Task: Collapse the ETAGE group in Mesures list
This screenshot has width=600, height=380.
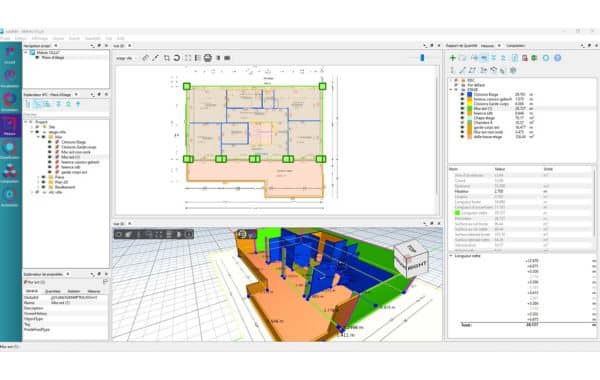Action: click(x=451, y=90)
